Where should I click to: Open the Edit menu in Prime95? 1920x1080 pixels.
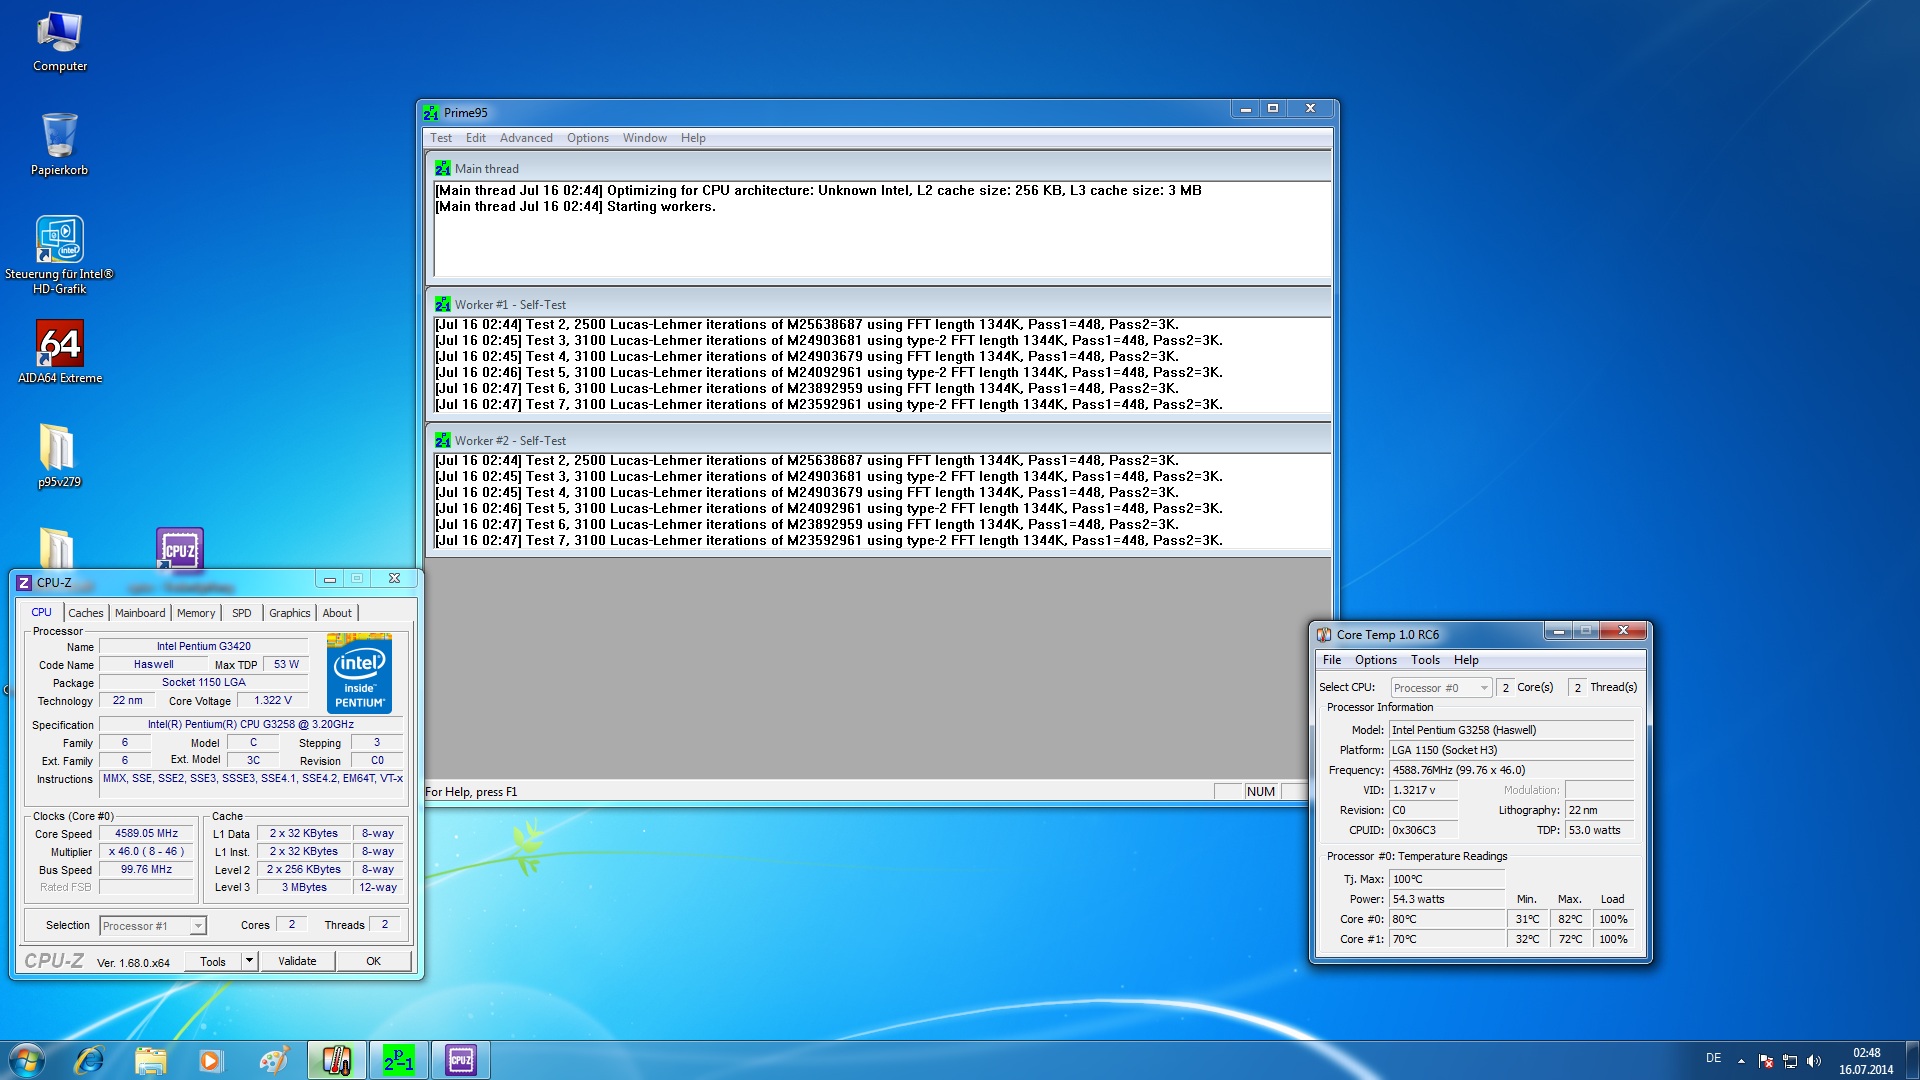click(x=476, y=138)
